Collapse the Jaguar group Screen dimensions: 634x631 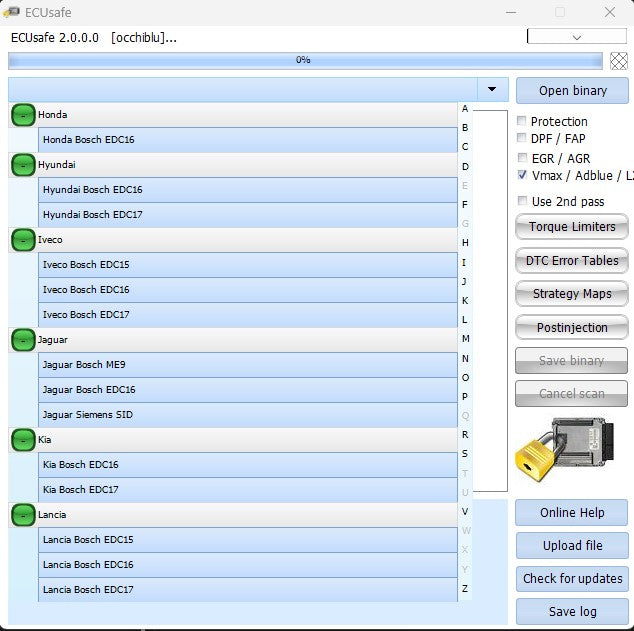click(23, 340)
